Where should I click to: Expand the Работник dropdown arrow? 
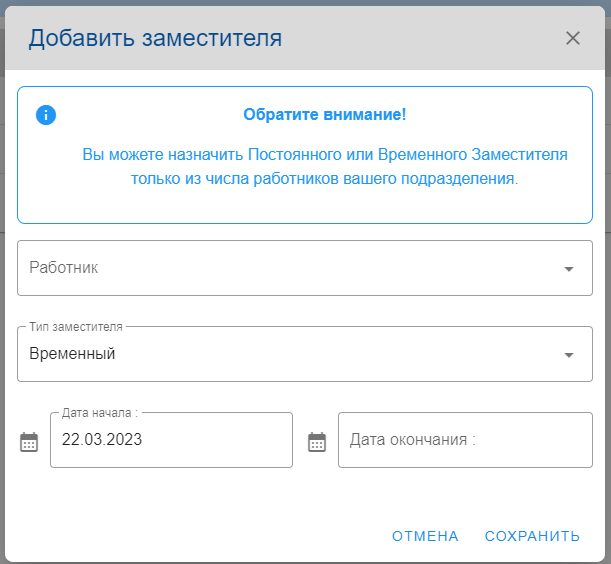click(568, 269)
